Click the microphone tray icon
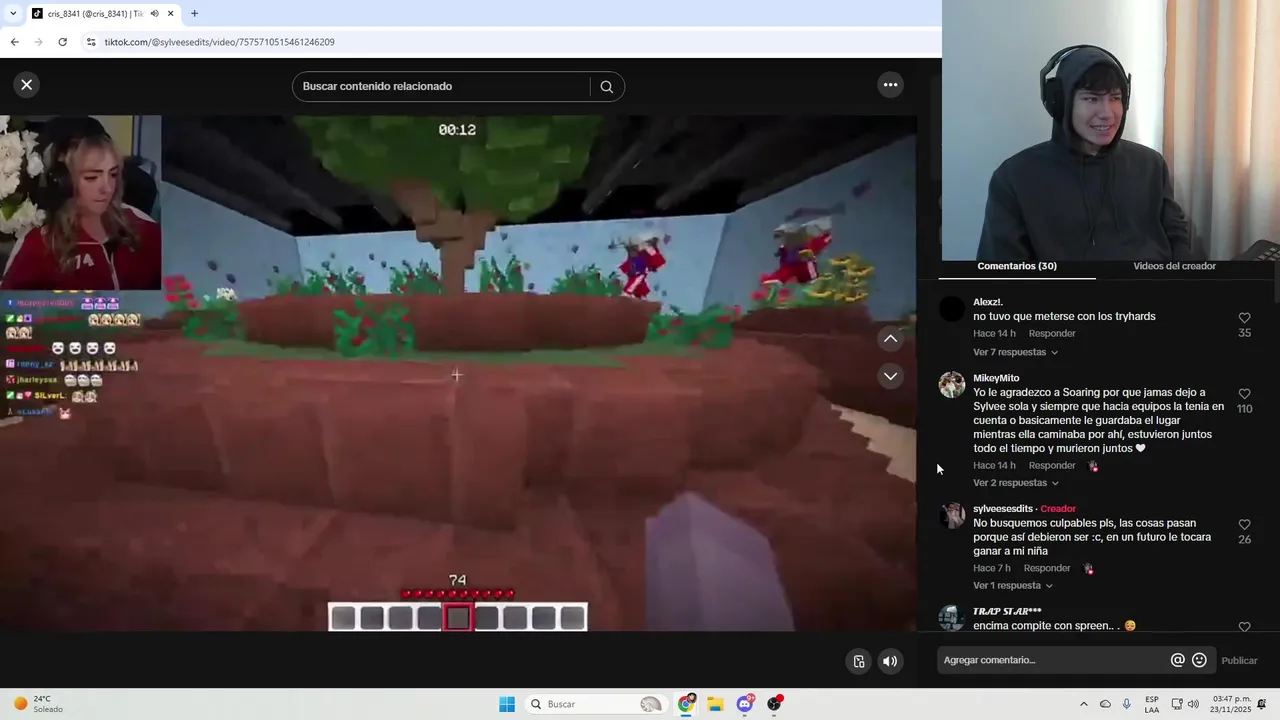This screenshot has width=1280, height=720. [1127, 704]
